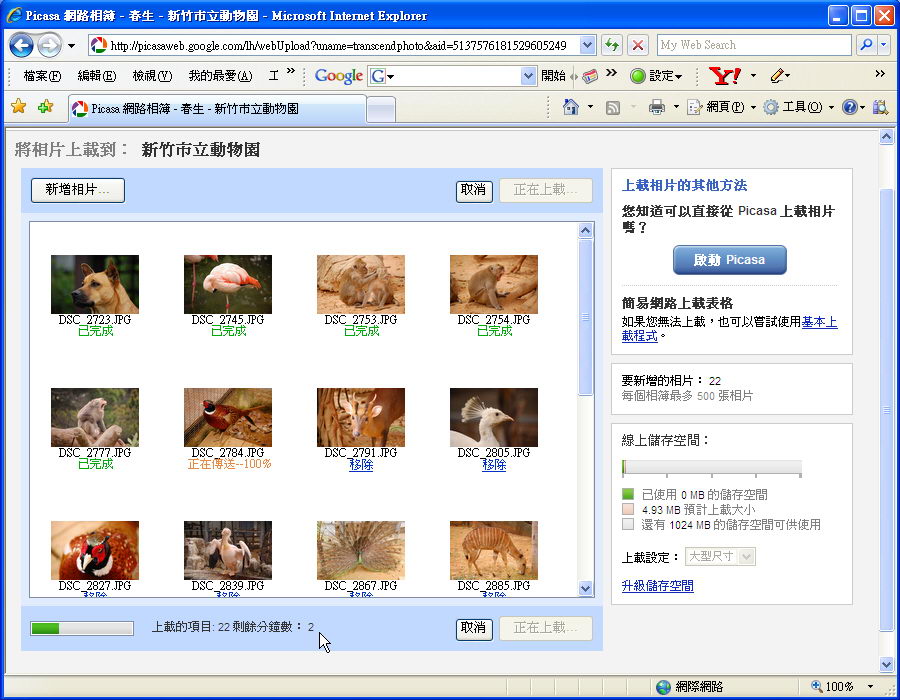The height and width of the screenshot is (700, 900).
Task: Open a new tab with the blank tab button
Action: coord(381,109)
